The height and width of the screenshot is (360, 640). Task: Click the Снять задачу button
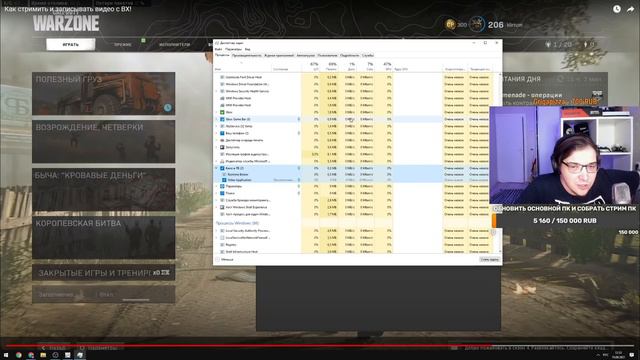[489, 260]
